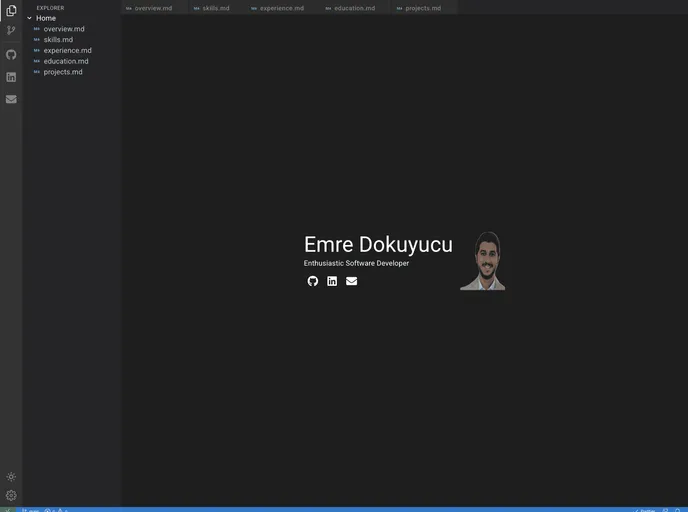Switch to the experience.md tab
Viewport: 688px width, 512px height.
[x=281, y=8]
